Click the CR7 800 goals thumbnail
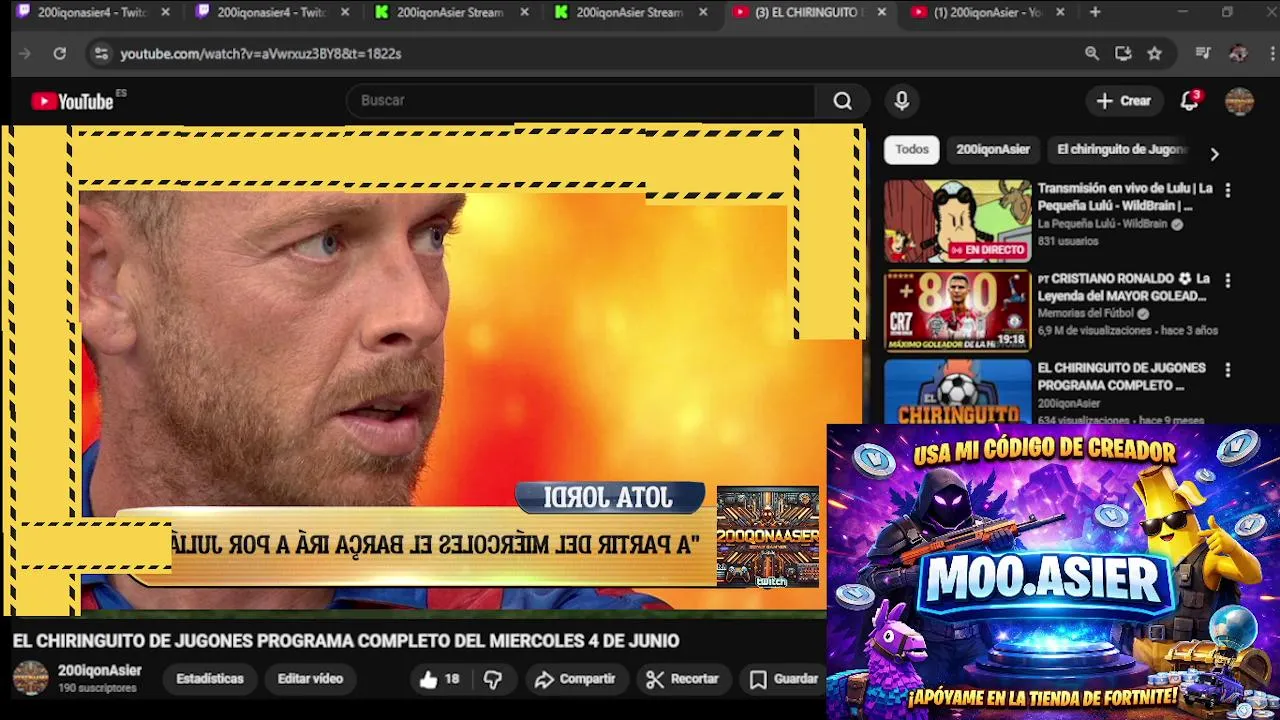Screen dimensions: 1280x720 [x=957, y=311]
